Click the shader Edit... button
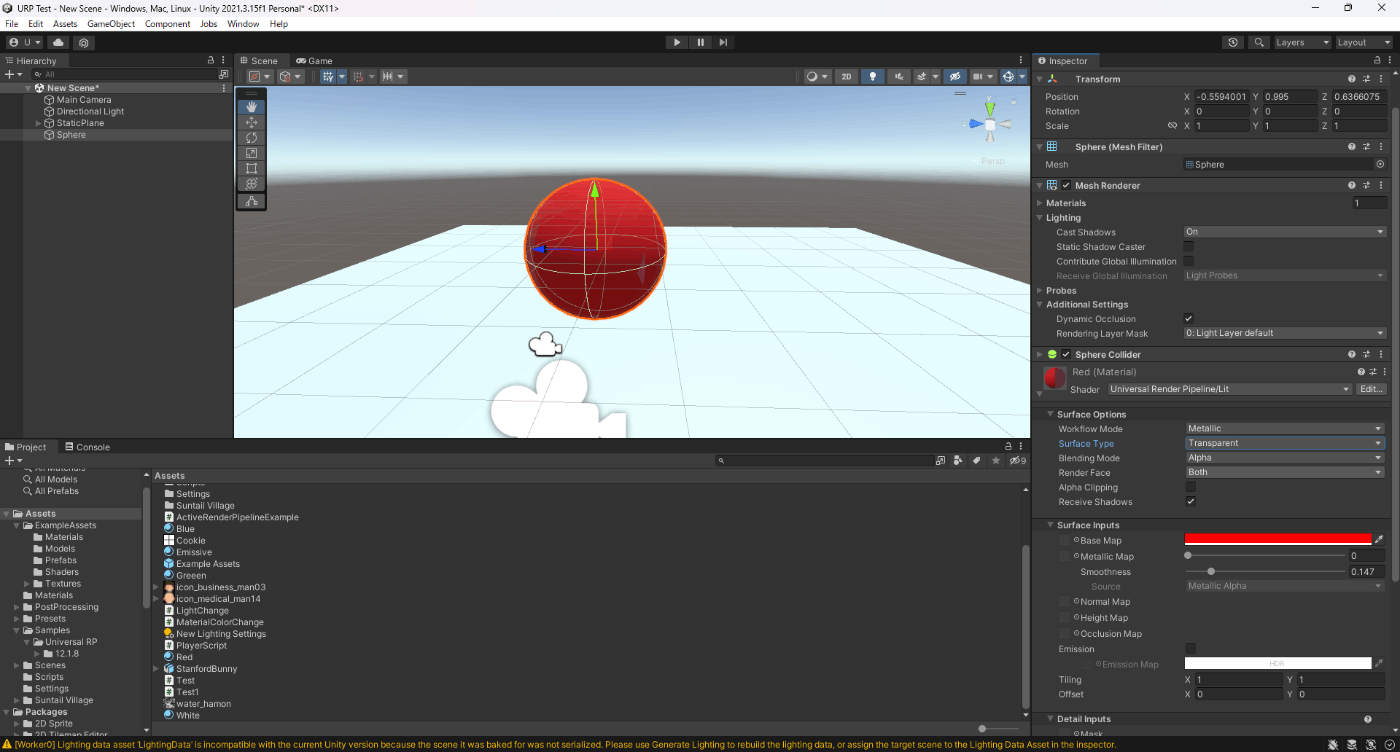1400x752 pixels. (1371, 389)
